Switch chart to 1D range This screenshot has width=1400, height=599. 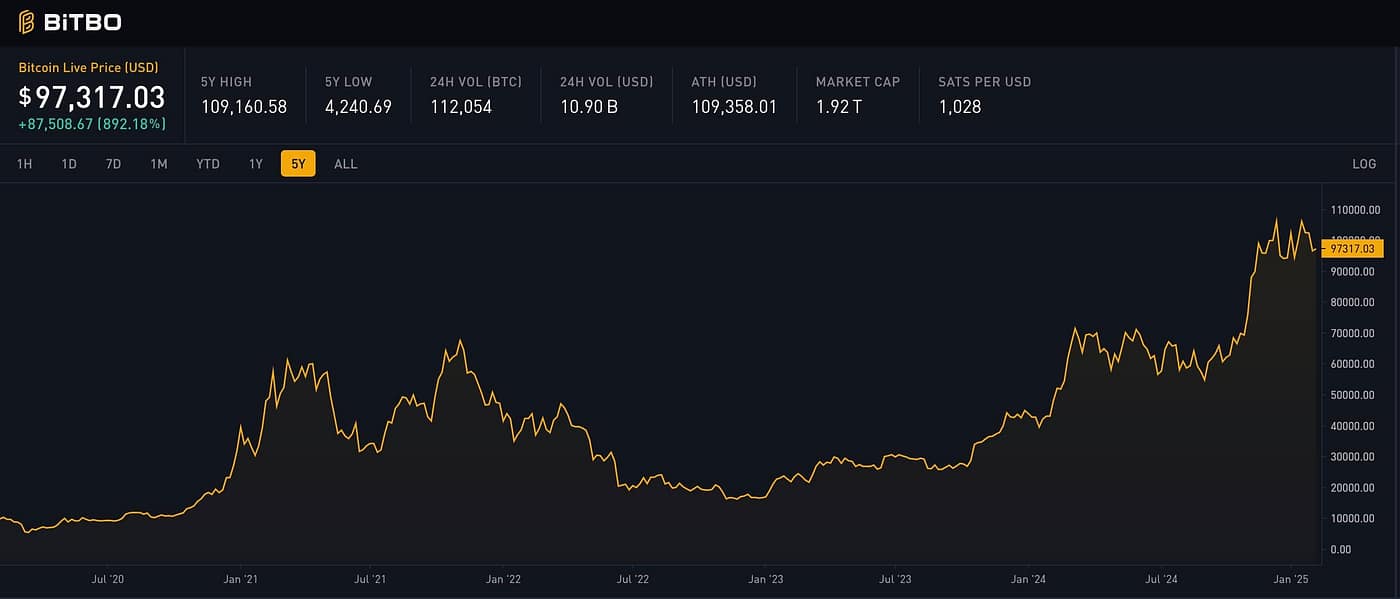point(69,164)
